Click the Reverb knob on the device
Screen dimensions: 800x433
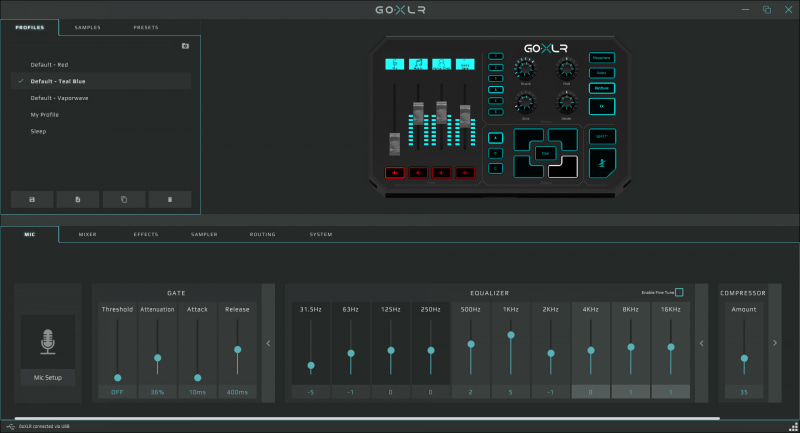click(525, 68)
